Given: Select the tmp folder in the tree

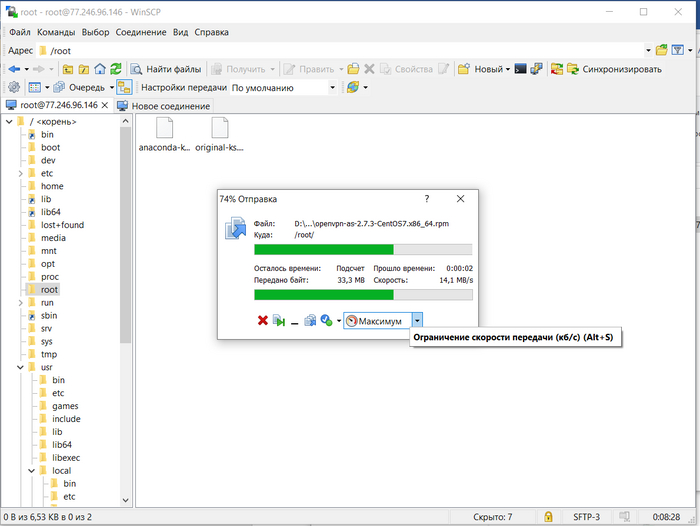Looking at the screenshot, I should click(49, 354).
